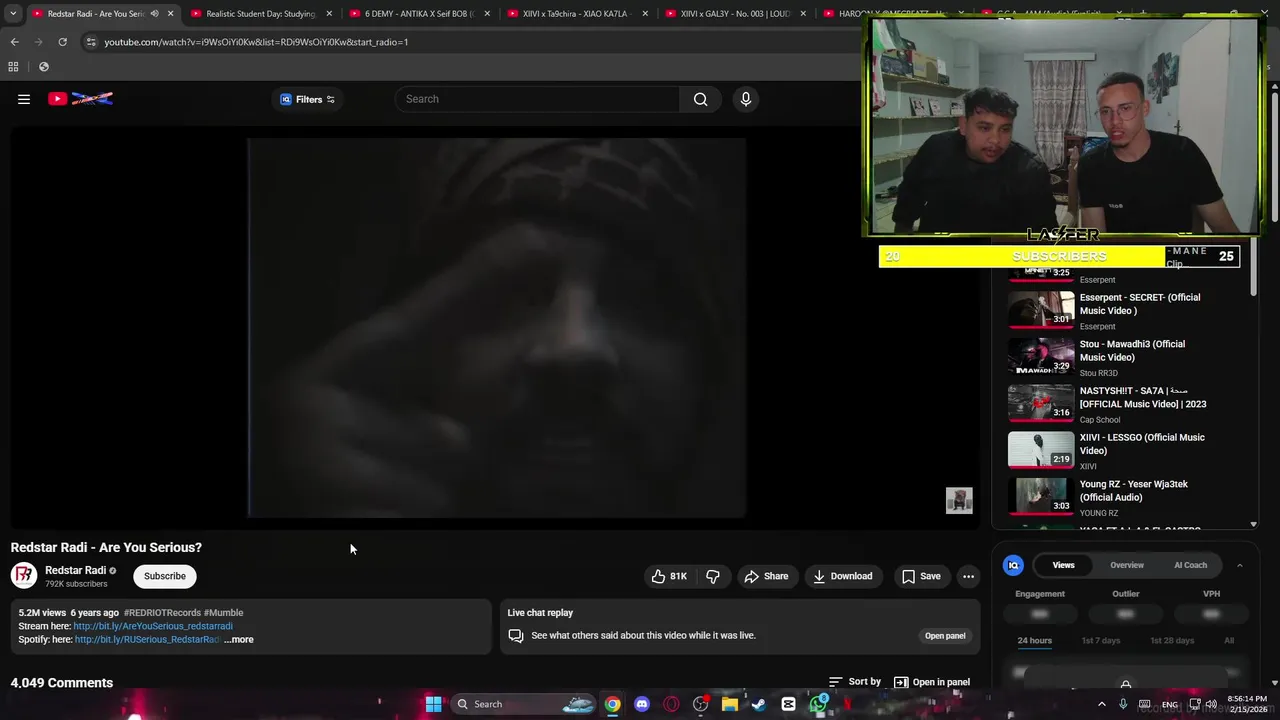Image resolution: width=1280 pixels, height=720 pixels.
Task: Open WhatsApp from taskbar
Action: (818, 704)
